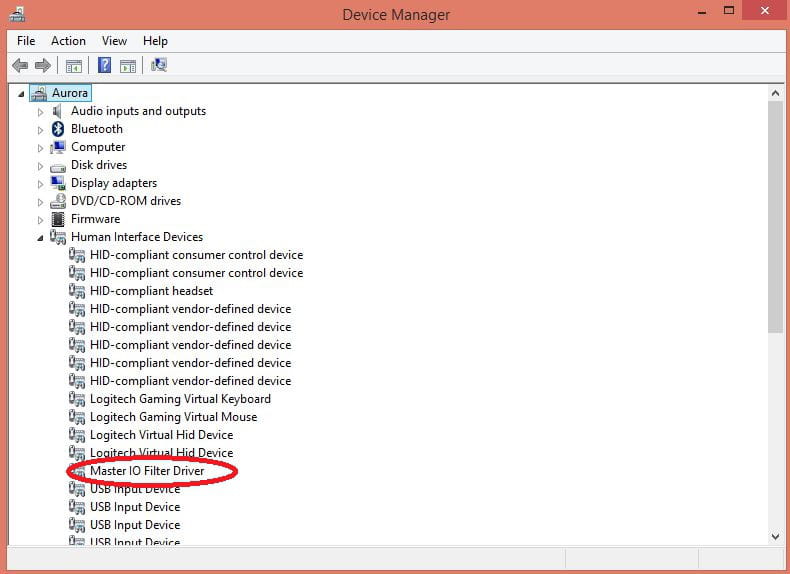This screenshot has width=790, height=574.
Task: Click the Forward arrow toolbar icon
Action: coord(42,66)
